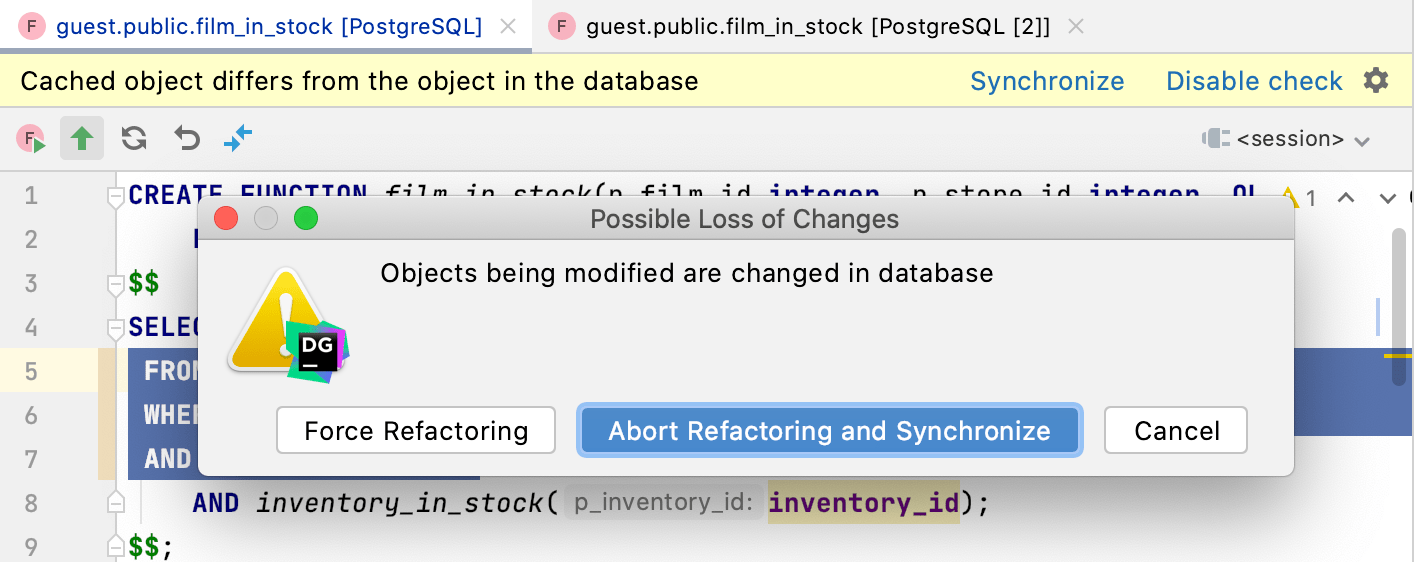Run the routine with the F play icon
This screenshot has width=1414, height=562.
[x=31, y=139]
